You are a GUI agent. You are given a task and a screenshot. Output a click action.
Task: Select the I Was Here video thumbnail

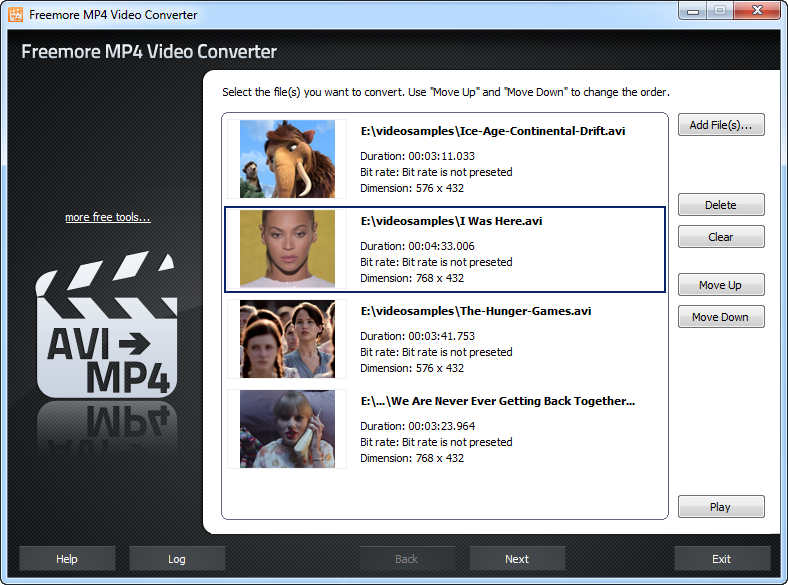pos(287,249)
